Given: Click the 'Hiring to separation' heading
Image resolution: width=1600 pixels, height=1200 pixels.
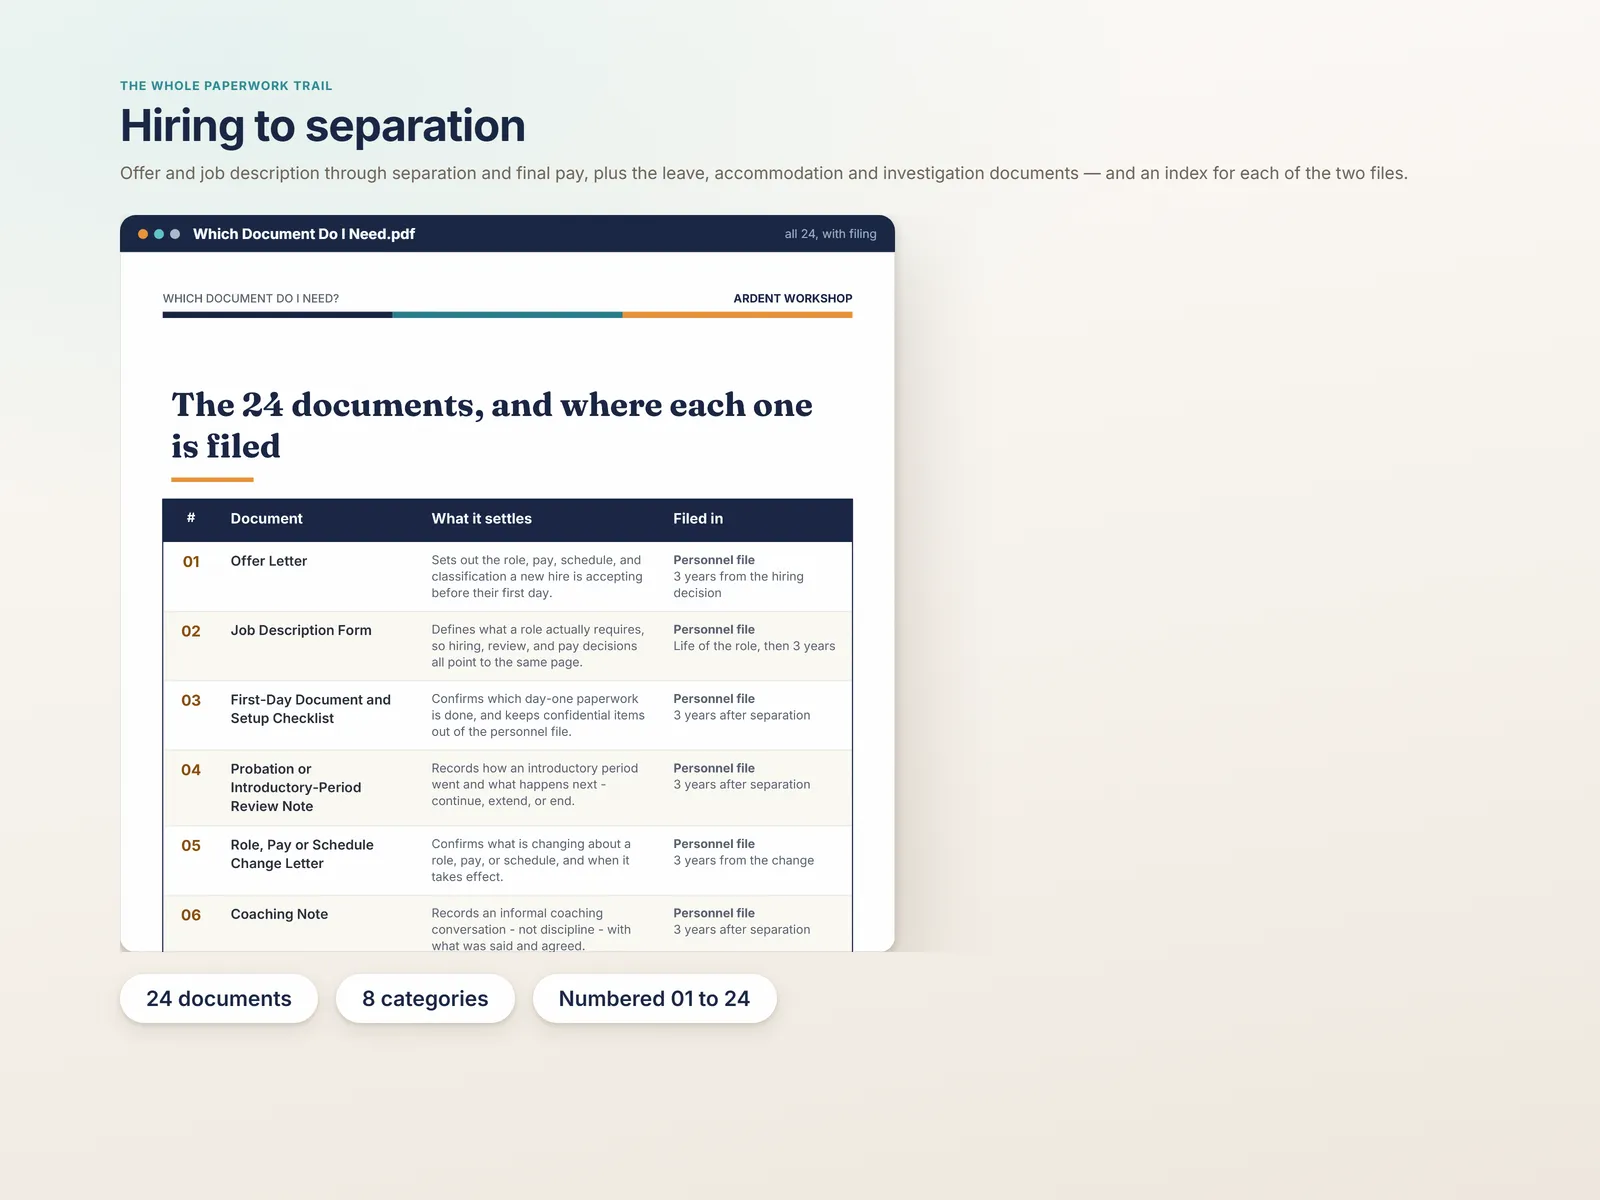Looking at the screenshot, I should point(323,126).
